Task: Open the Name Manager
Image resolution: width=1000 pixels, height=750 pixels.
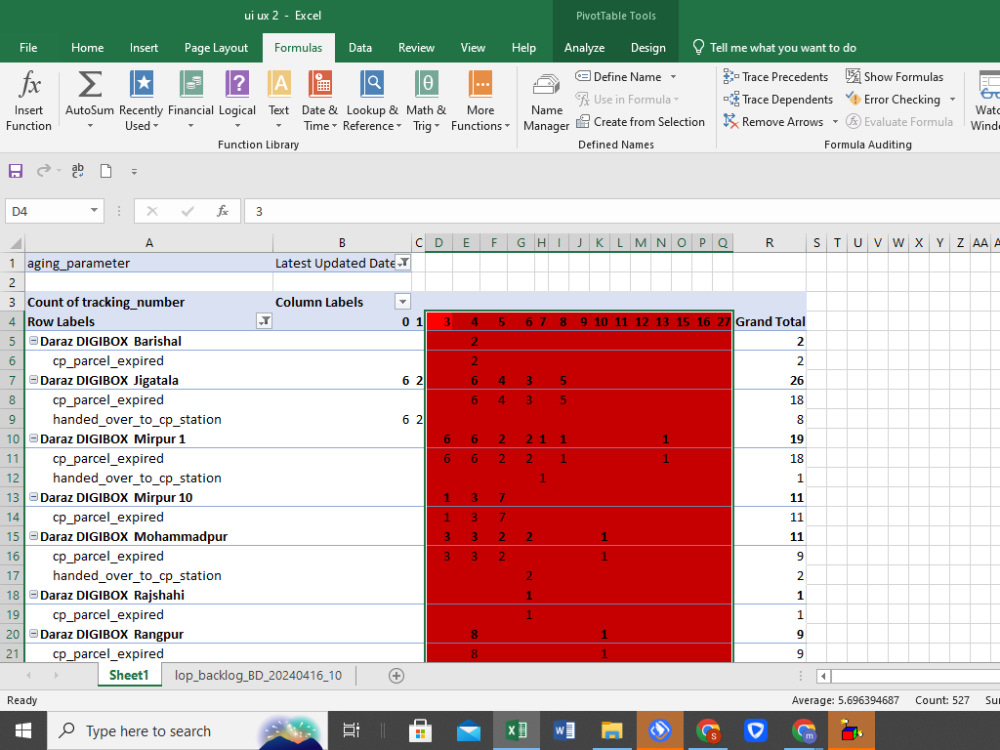Action: pyautogui.click(x=546, y=100)
